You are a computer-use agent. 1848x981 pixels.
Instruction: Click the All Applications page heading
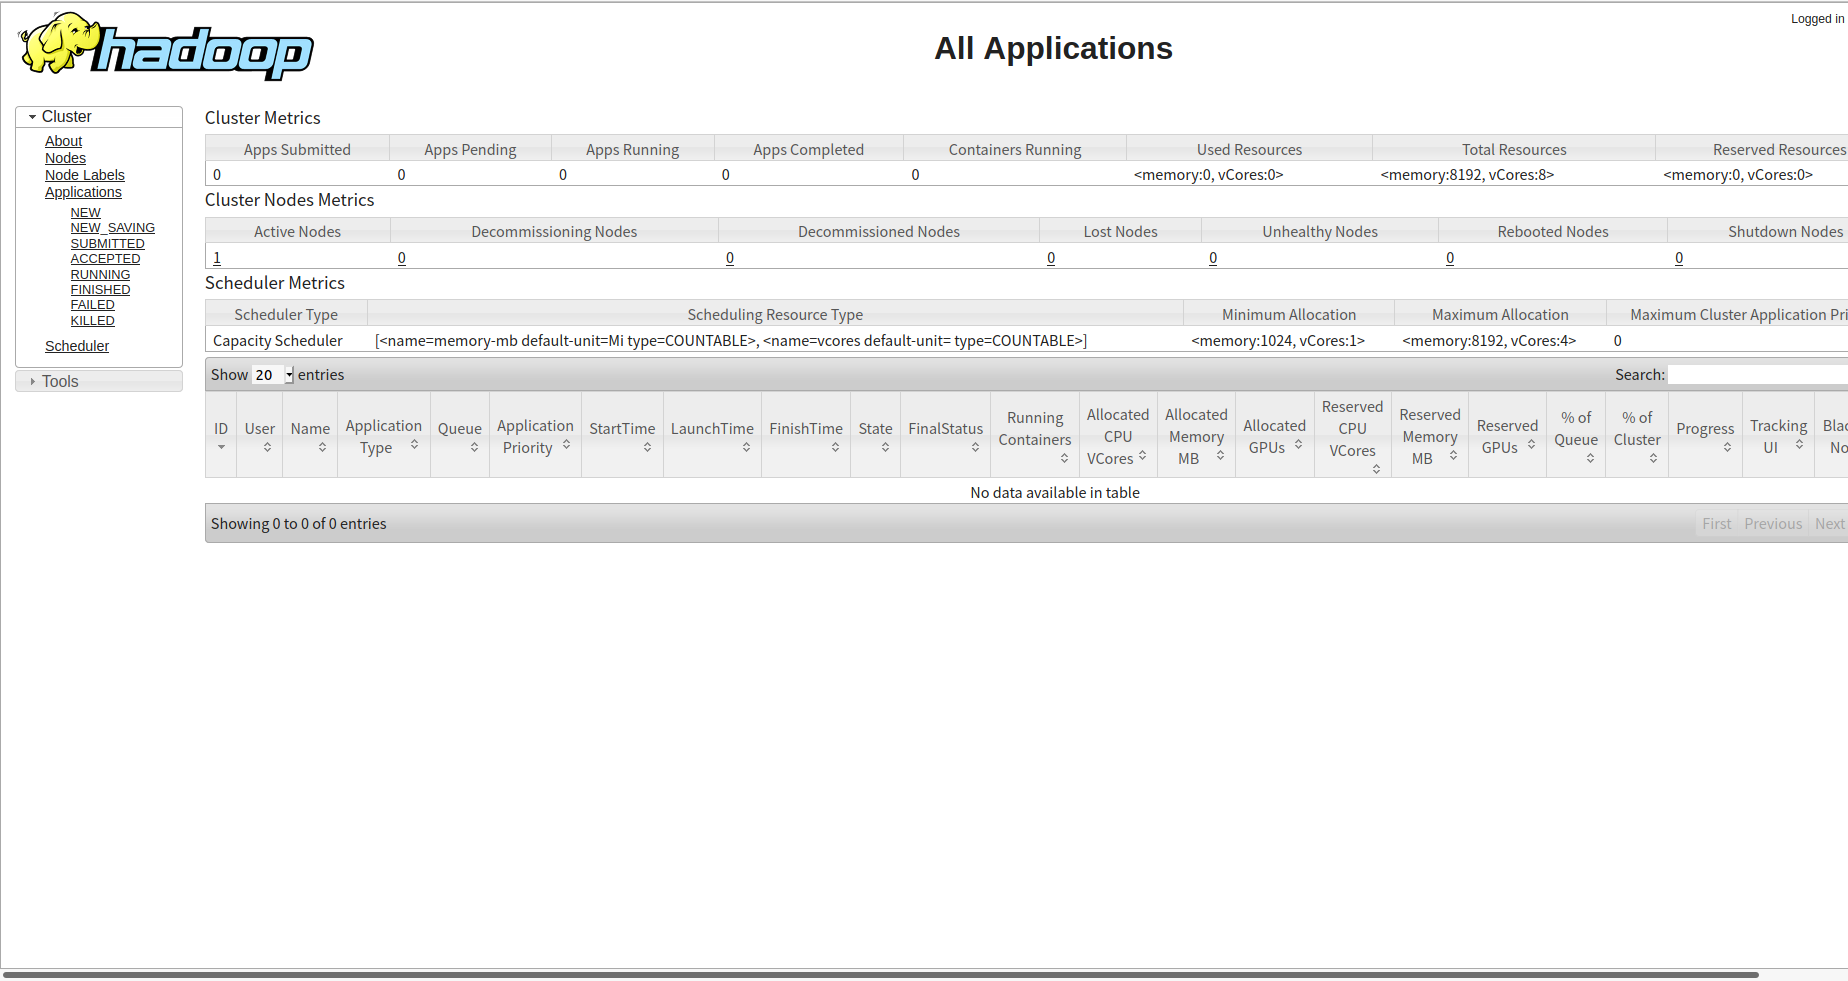[1053, 48]
